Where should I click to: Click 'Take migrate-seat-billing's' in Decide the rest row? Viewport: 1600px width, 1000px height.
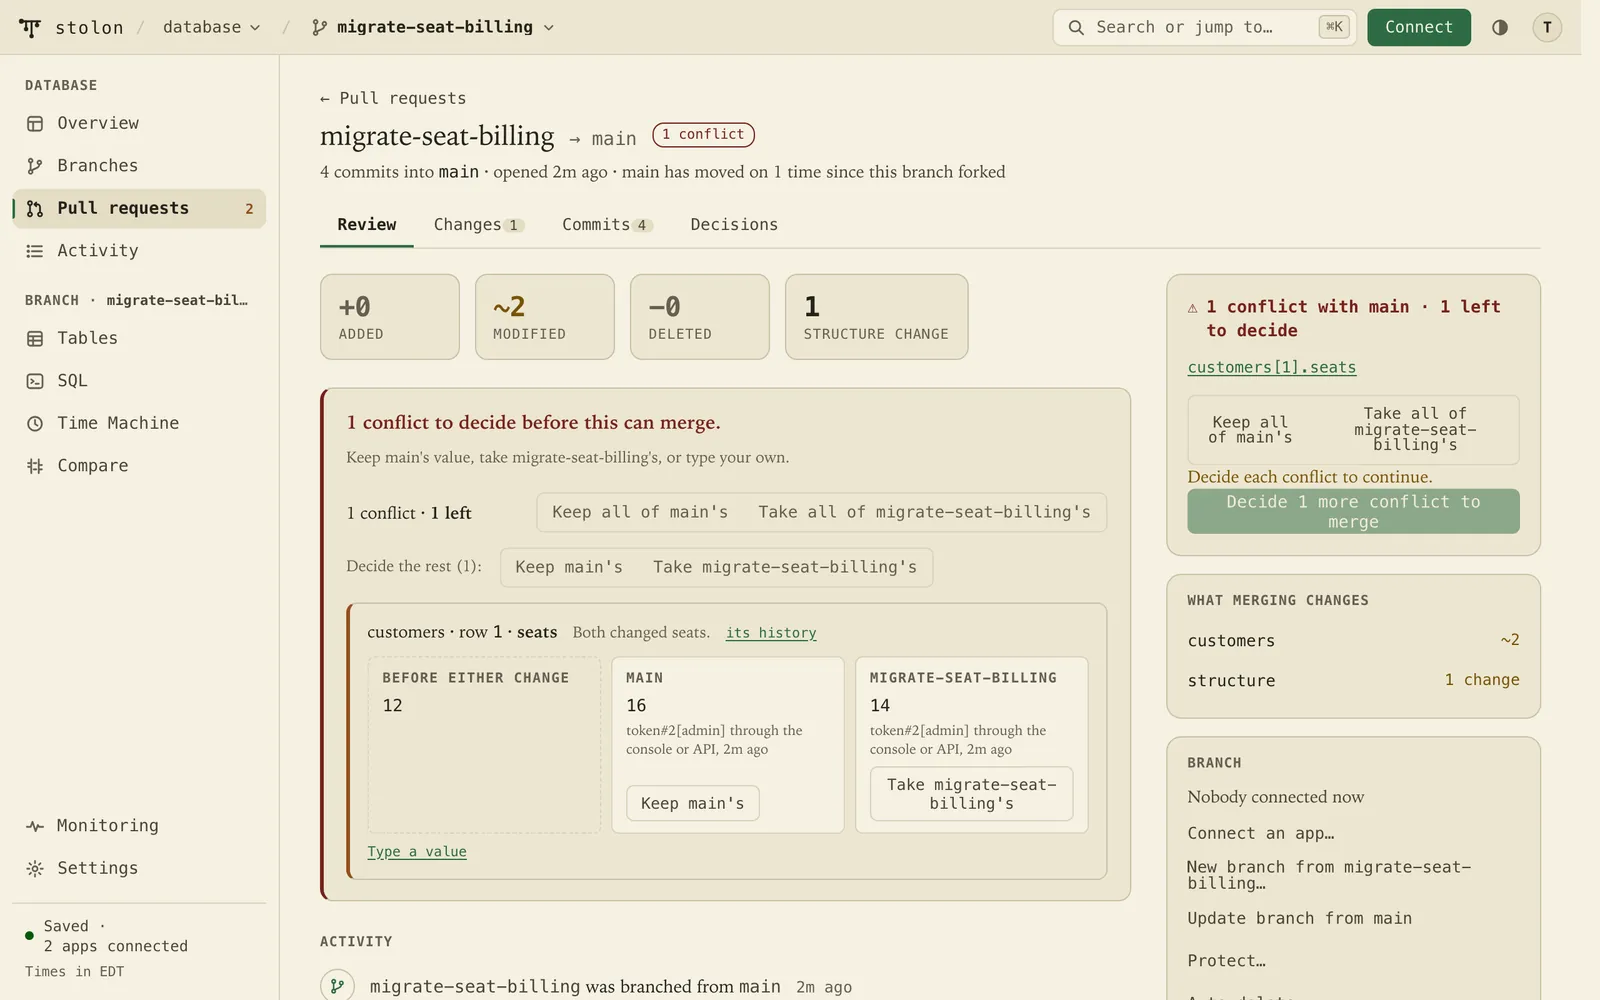pos(785,567)
